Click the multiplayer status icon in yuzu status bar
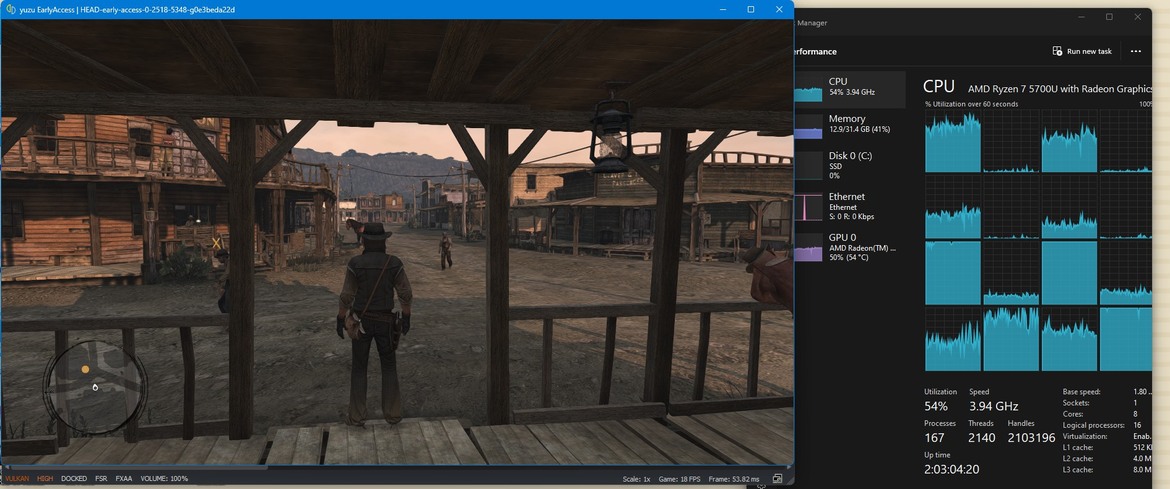1170x489 pixels. pyautogui.click(x=778, y=479)
